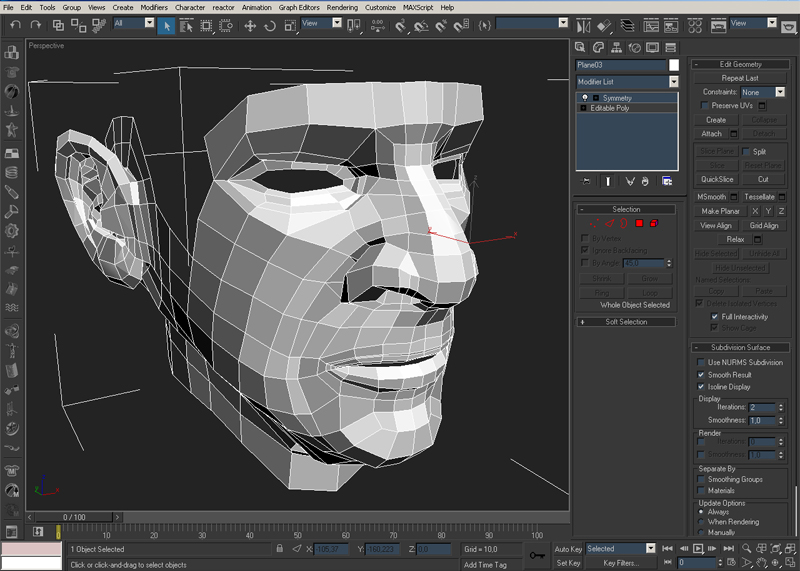The image size is (800, 571).
Task: Enable Smoothing Groups checkbox
Action: [701, 479]
